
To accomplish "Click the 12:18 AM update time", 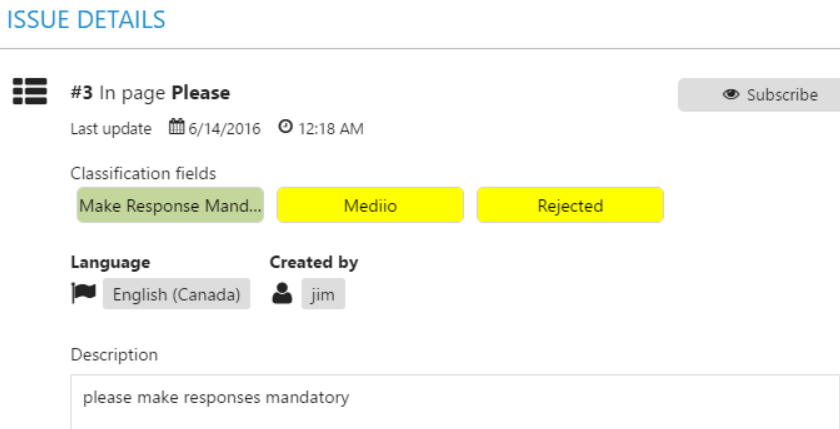I will click(x=331, y=129).
